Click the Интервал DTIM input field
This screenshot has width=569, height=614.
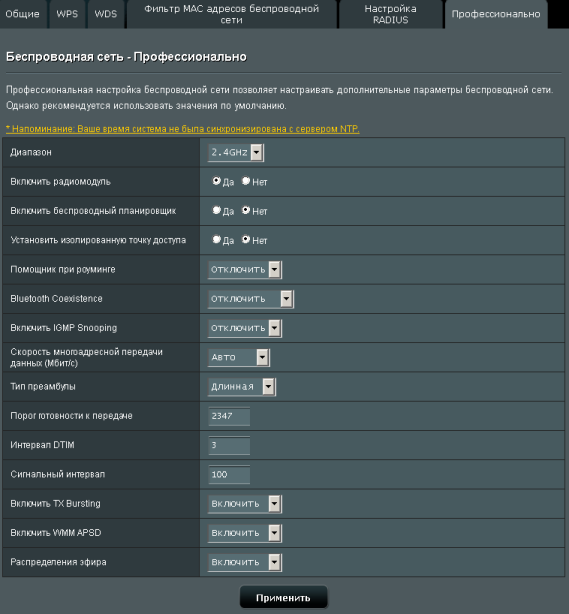pos(229,445)
